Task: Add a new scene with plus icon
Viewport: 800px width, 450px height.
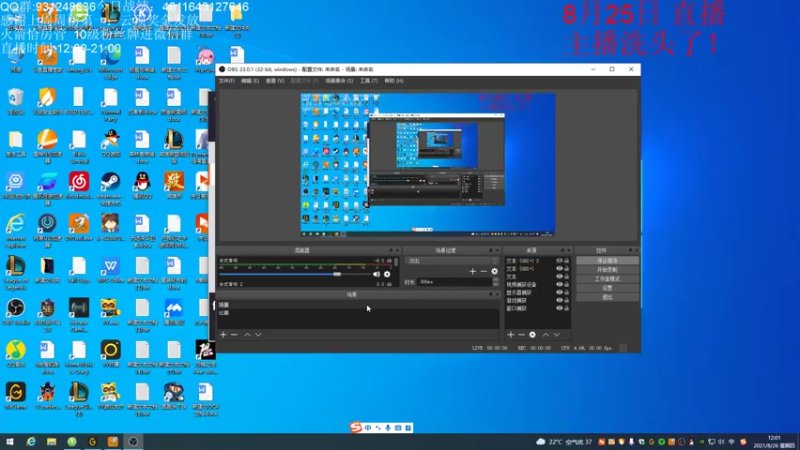Action: [x=223, y=335]
